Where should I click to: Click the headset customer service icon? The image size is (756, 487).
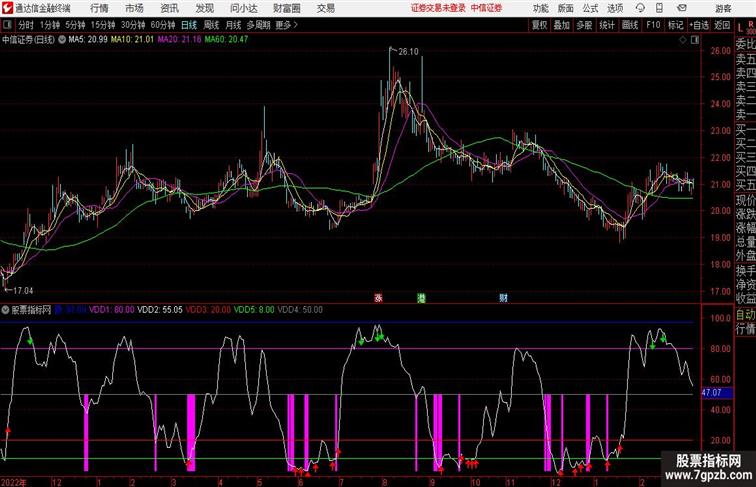pos(640,8)
